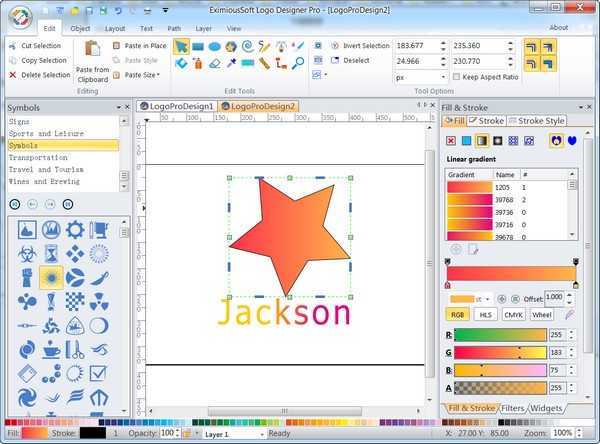Image resolution: width=600 pixels, height=444 pixels.
Task: Open the gradient stop dropdown
Action: 488,299
